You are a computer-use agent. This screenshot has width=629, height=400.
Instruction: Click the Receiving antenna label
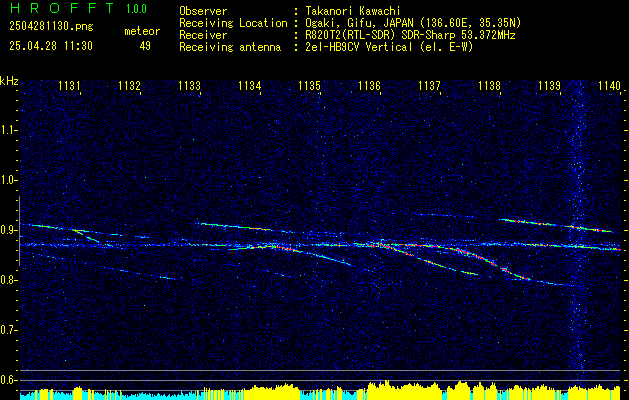pyautogui.click(x=230, y=47)
